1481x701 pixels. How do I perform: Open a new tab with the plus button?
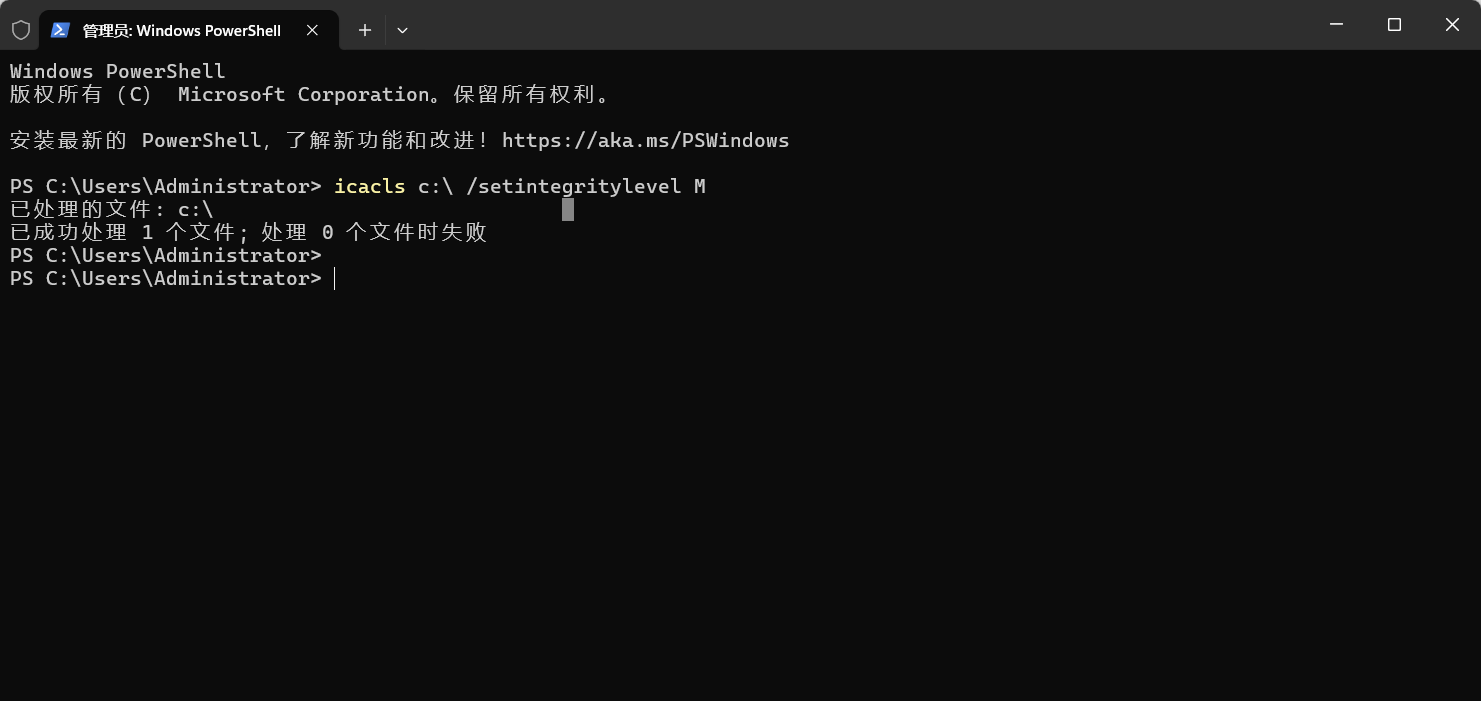tap(365, 30)
